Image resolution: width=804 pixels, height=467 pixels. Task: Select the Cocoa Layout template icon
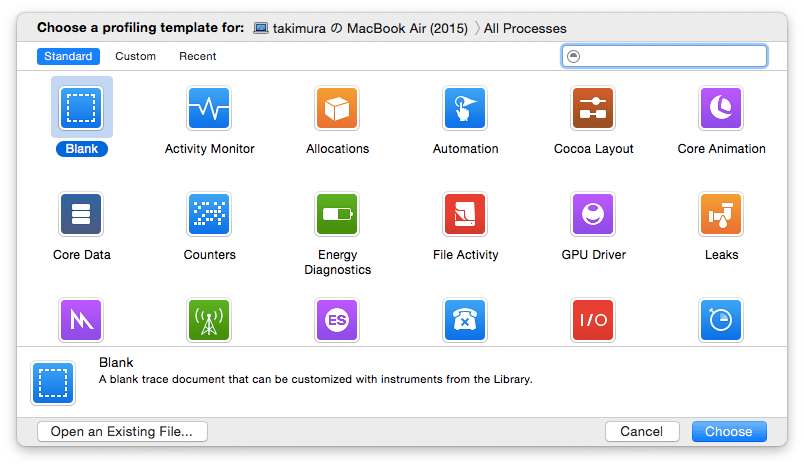pyautogui.click(x=593, y=108)
